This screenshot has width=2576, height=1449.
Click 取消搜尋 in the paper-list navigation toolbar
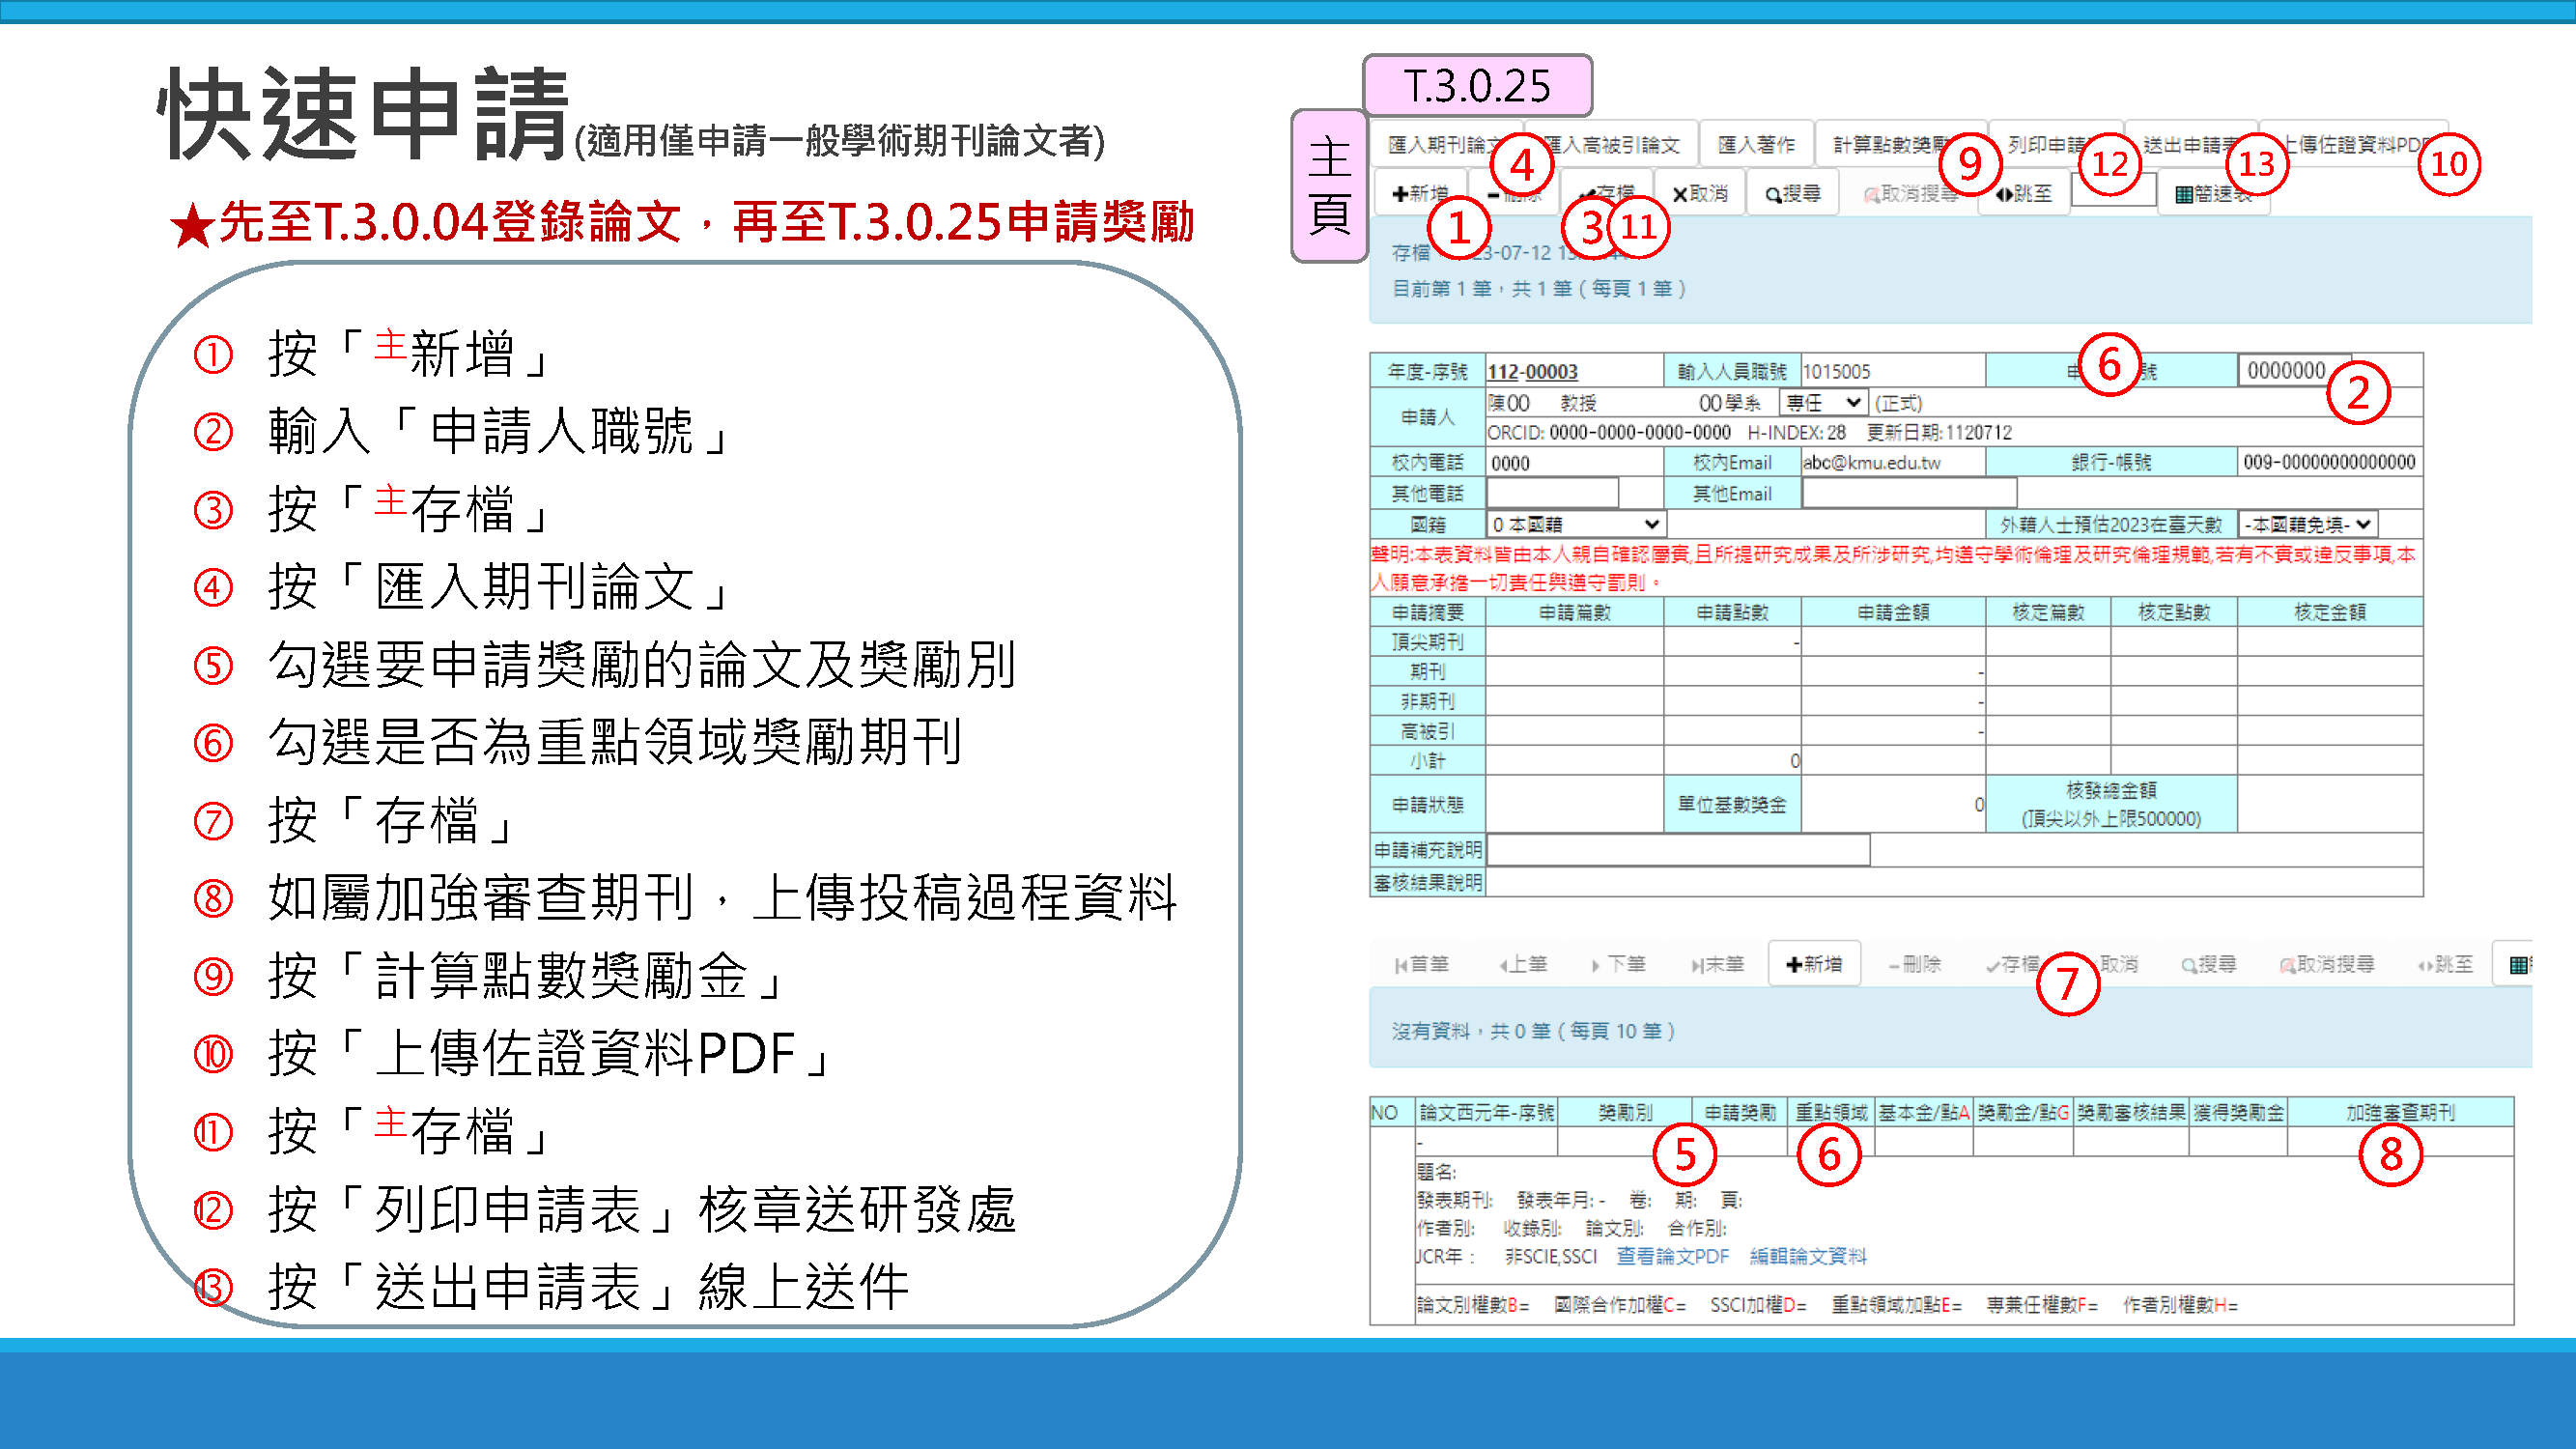[2326, 964]
